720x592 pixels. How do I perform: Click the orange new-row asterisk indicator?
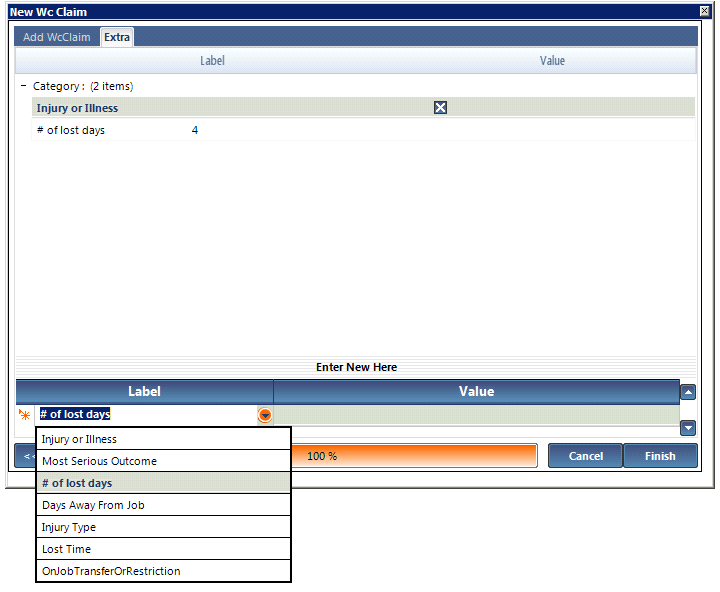coord(24,415)
